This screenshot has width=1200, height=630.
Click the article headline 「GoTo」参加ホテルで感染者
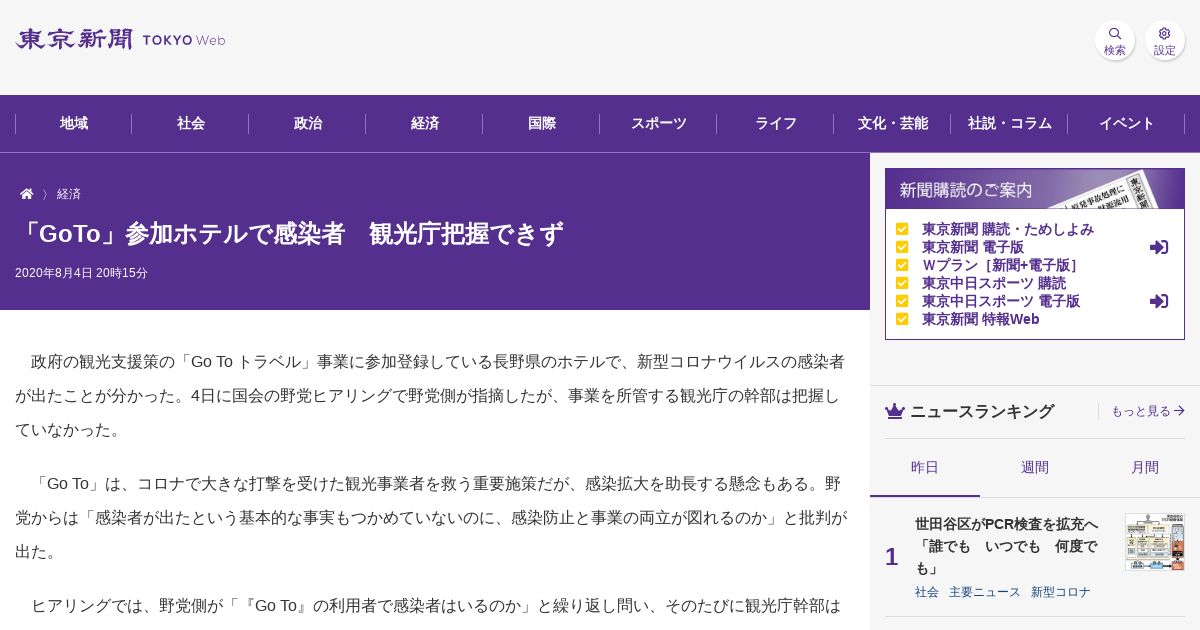click(290, 234)
